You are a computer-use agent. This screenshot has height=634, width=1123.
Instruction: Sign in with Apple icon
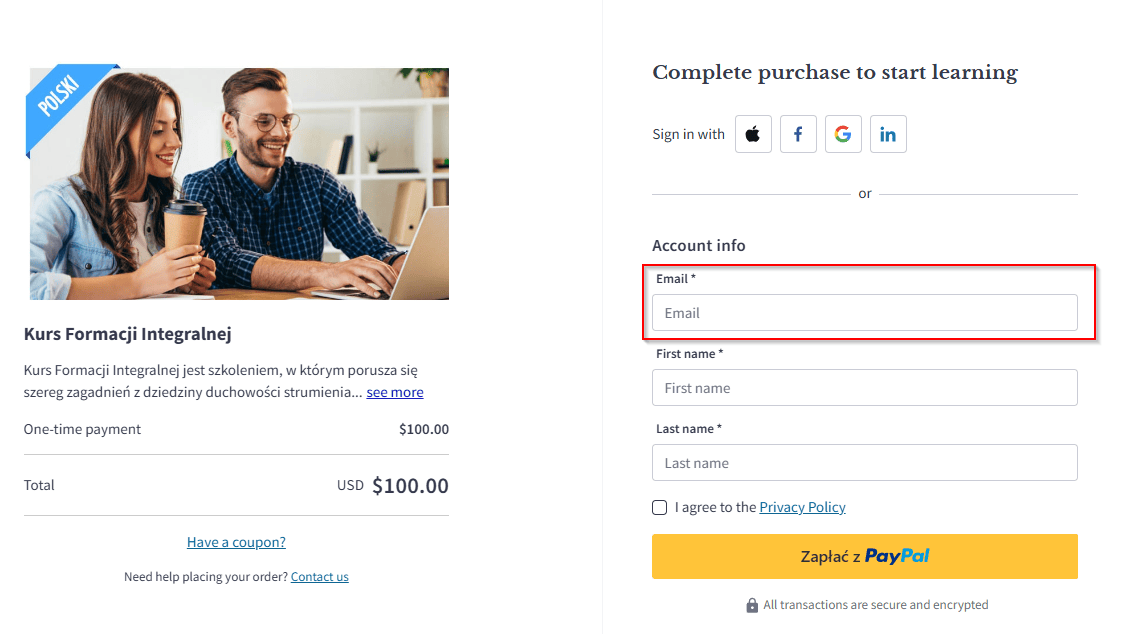pyautogui.click(x=753, y=134)
